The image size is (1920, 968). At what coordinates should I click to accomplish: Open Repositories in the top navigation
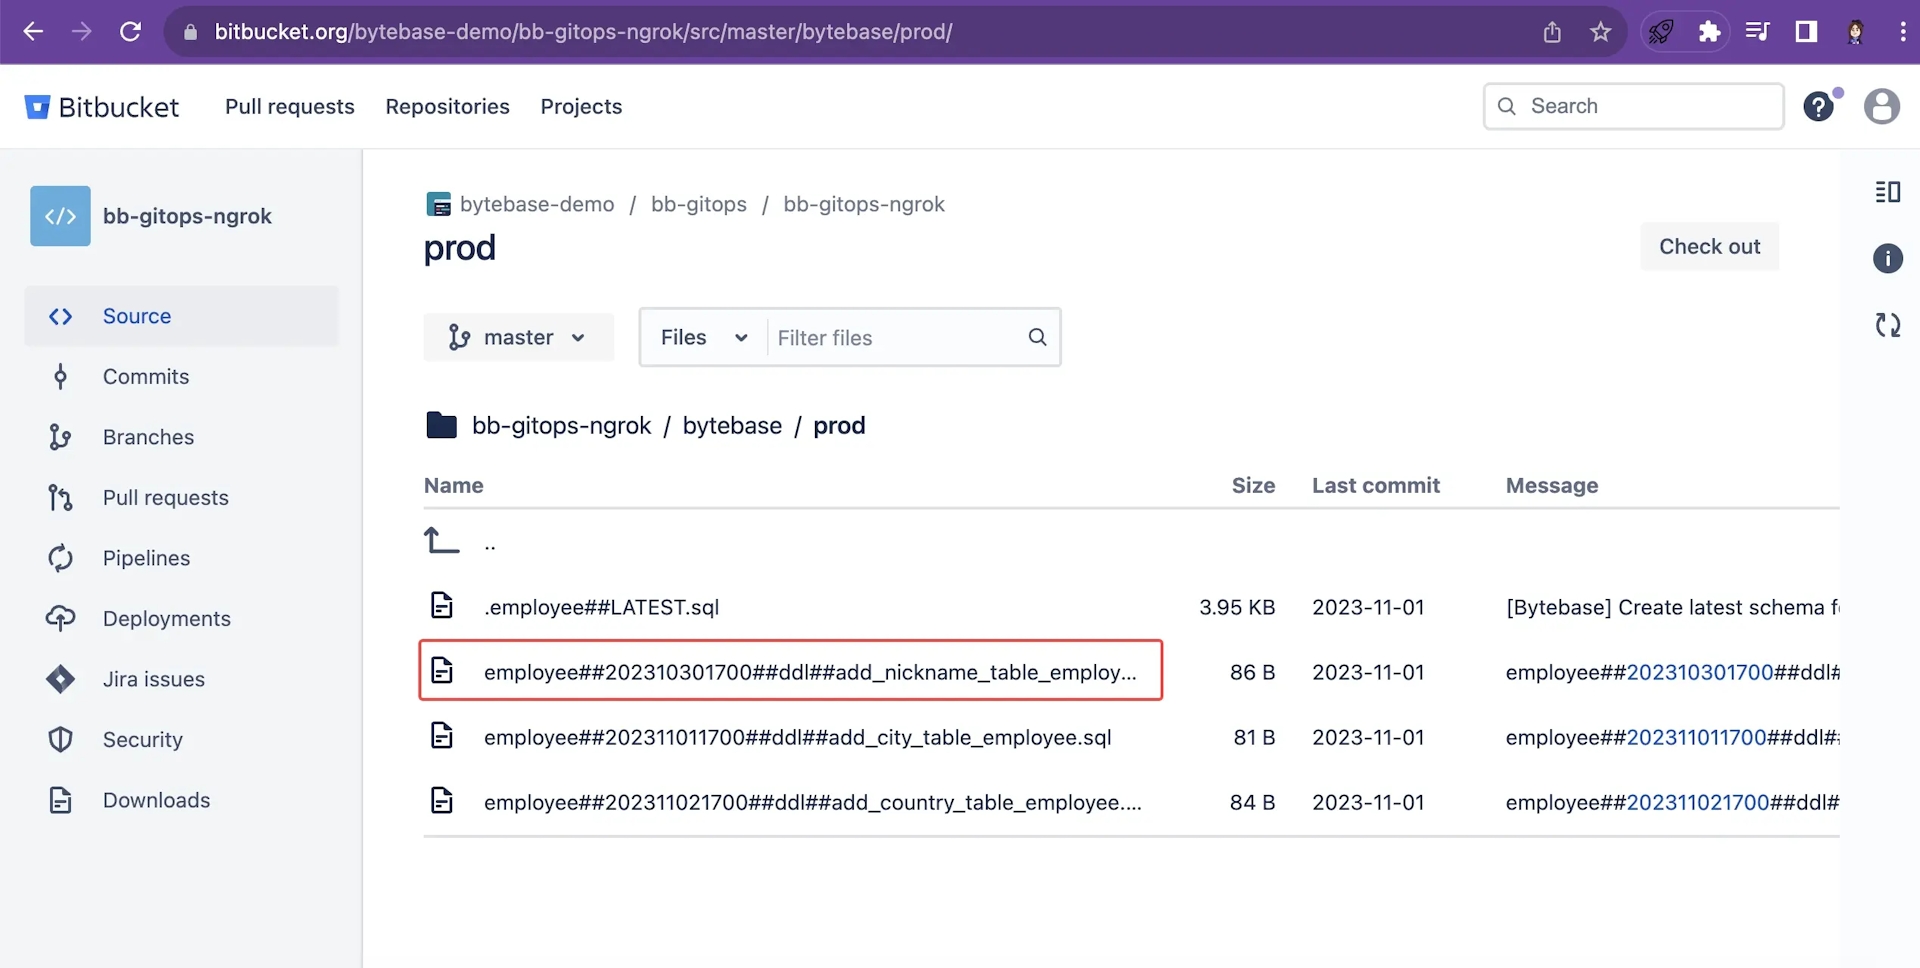pos(447,106)
